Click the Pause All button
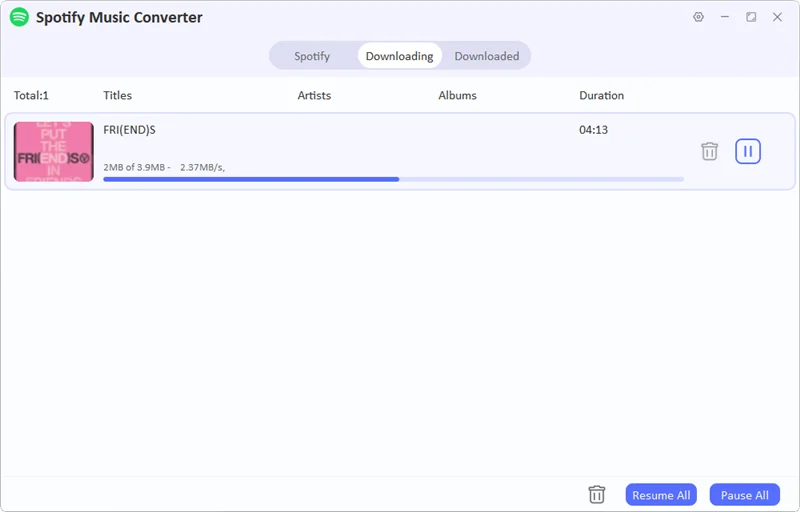This screenshot has width=800, height=512. (x=744, y=495)
